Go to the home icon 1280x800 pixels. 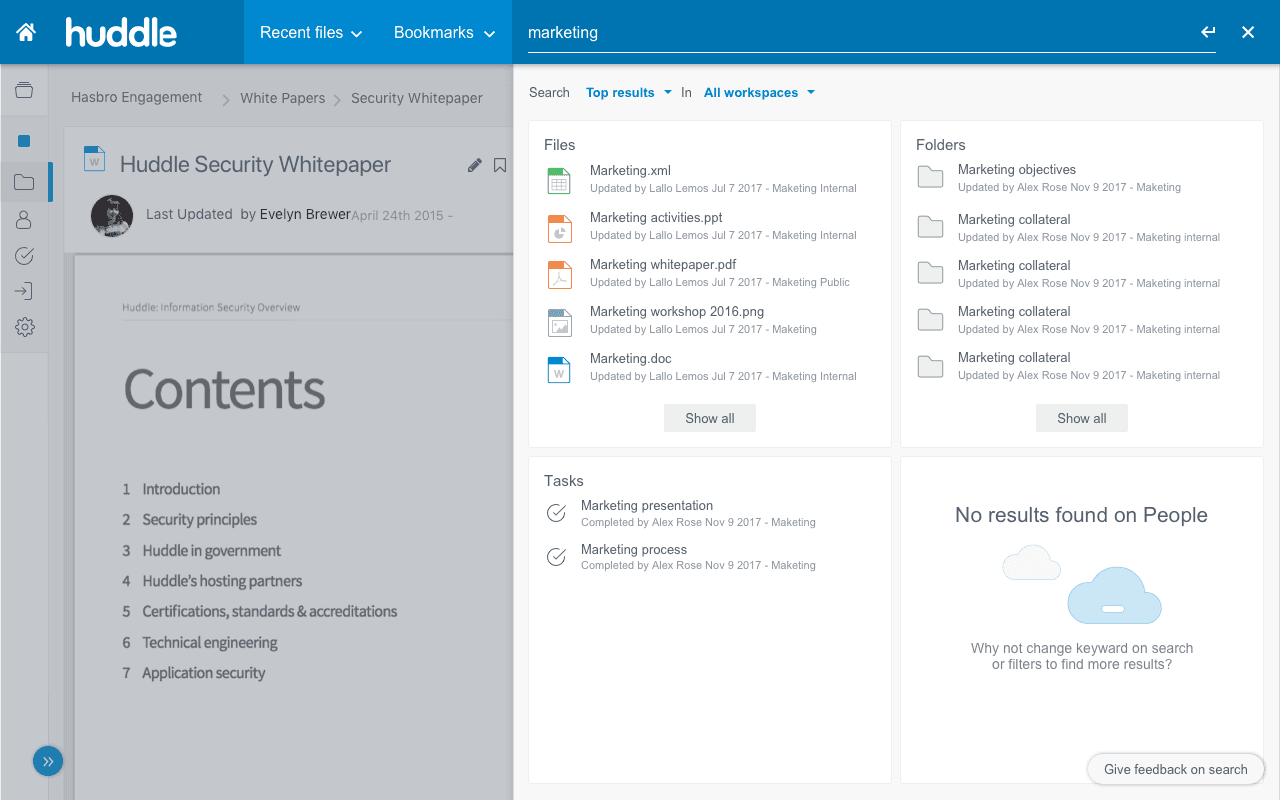point(26,32)
